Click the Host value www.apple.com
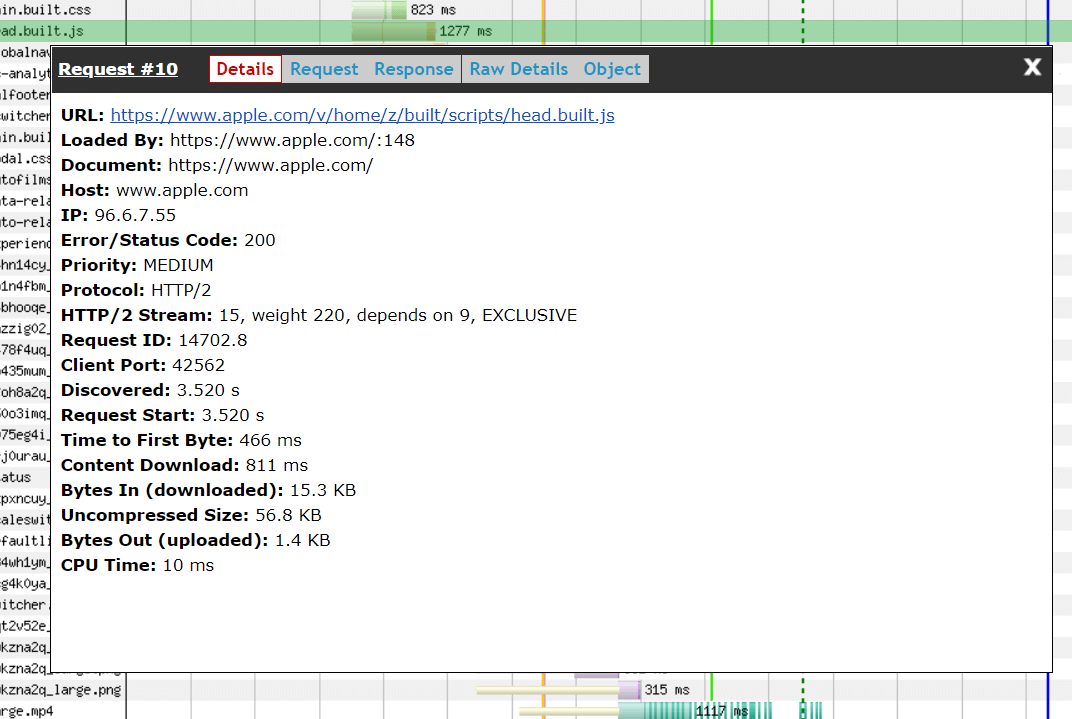The image size is (1072, 719). (x=182, y=190)
